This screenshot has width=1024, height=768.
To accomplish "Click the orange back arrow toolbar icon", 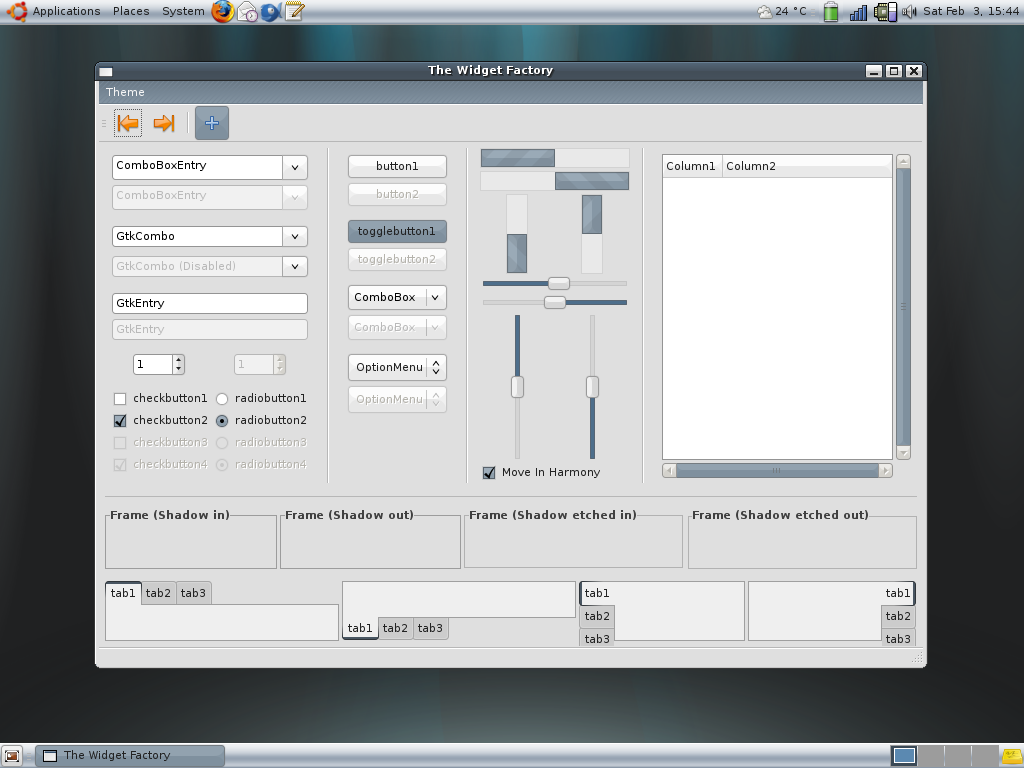I will coord(128,123).
